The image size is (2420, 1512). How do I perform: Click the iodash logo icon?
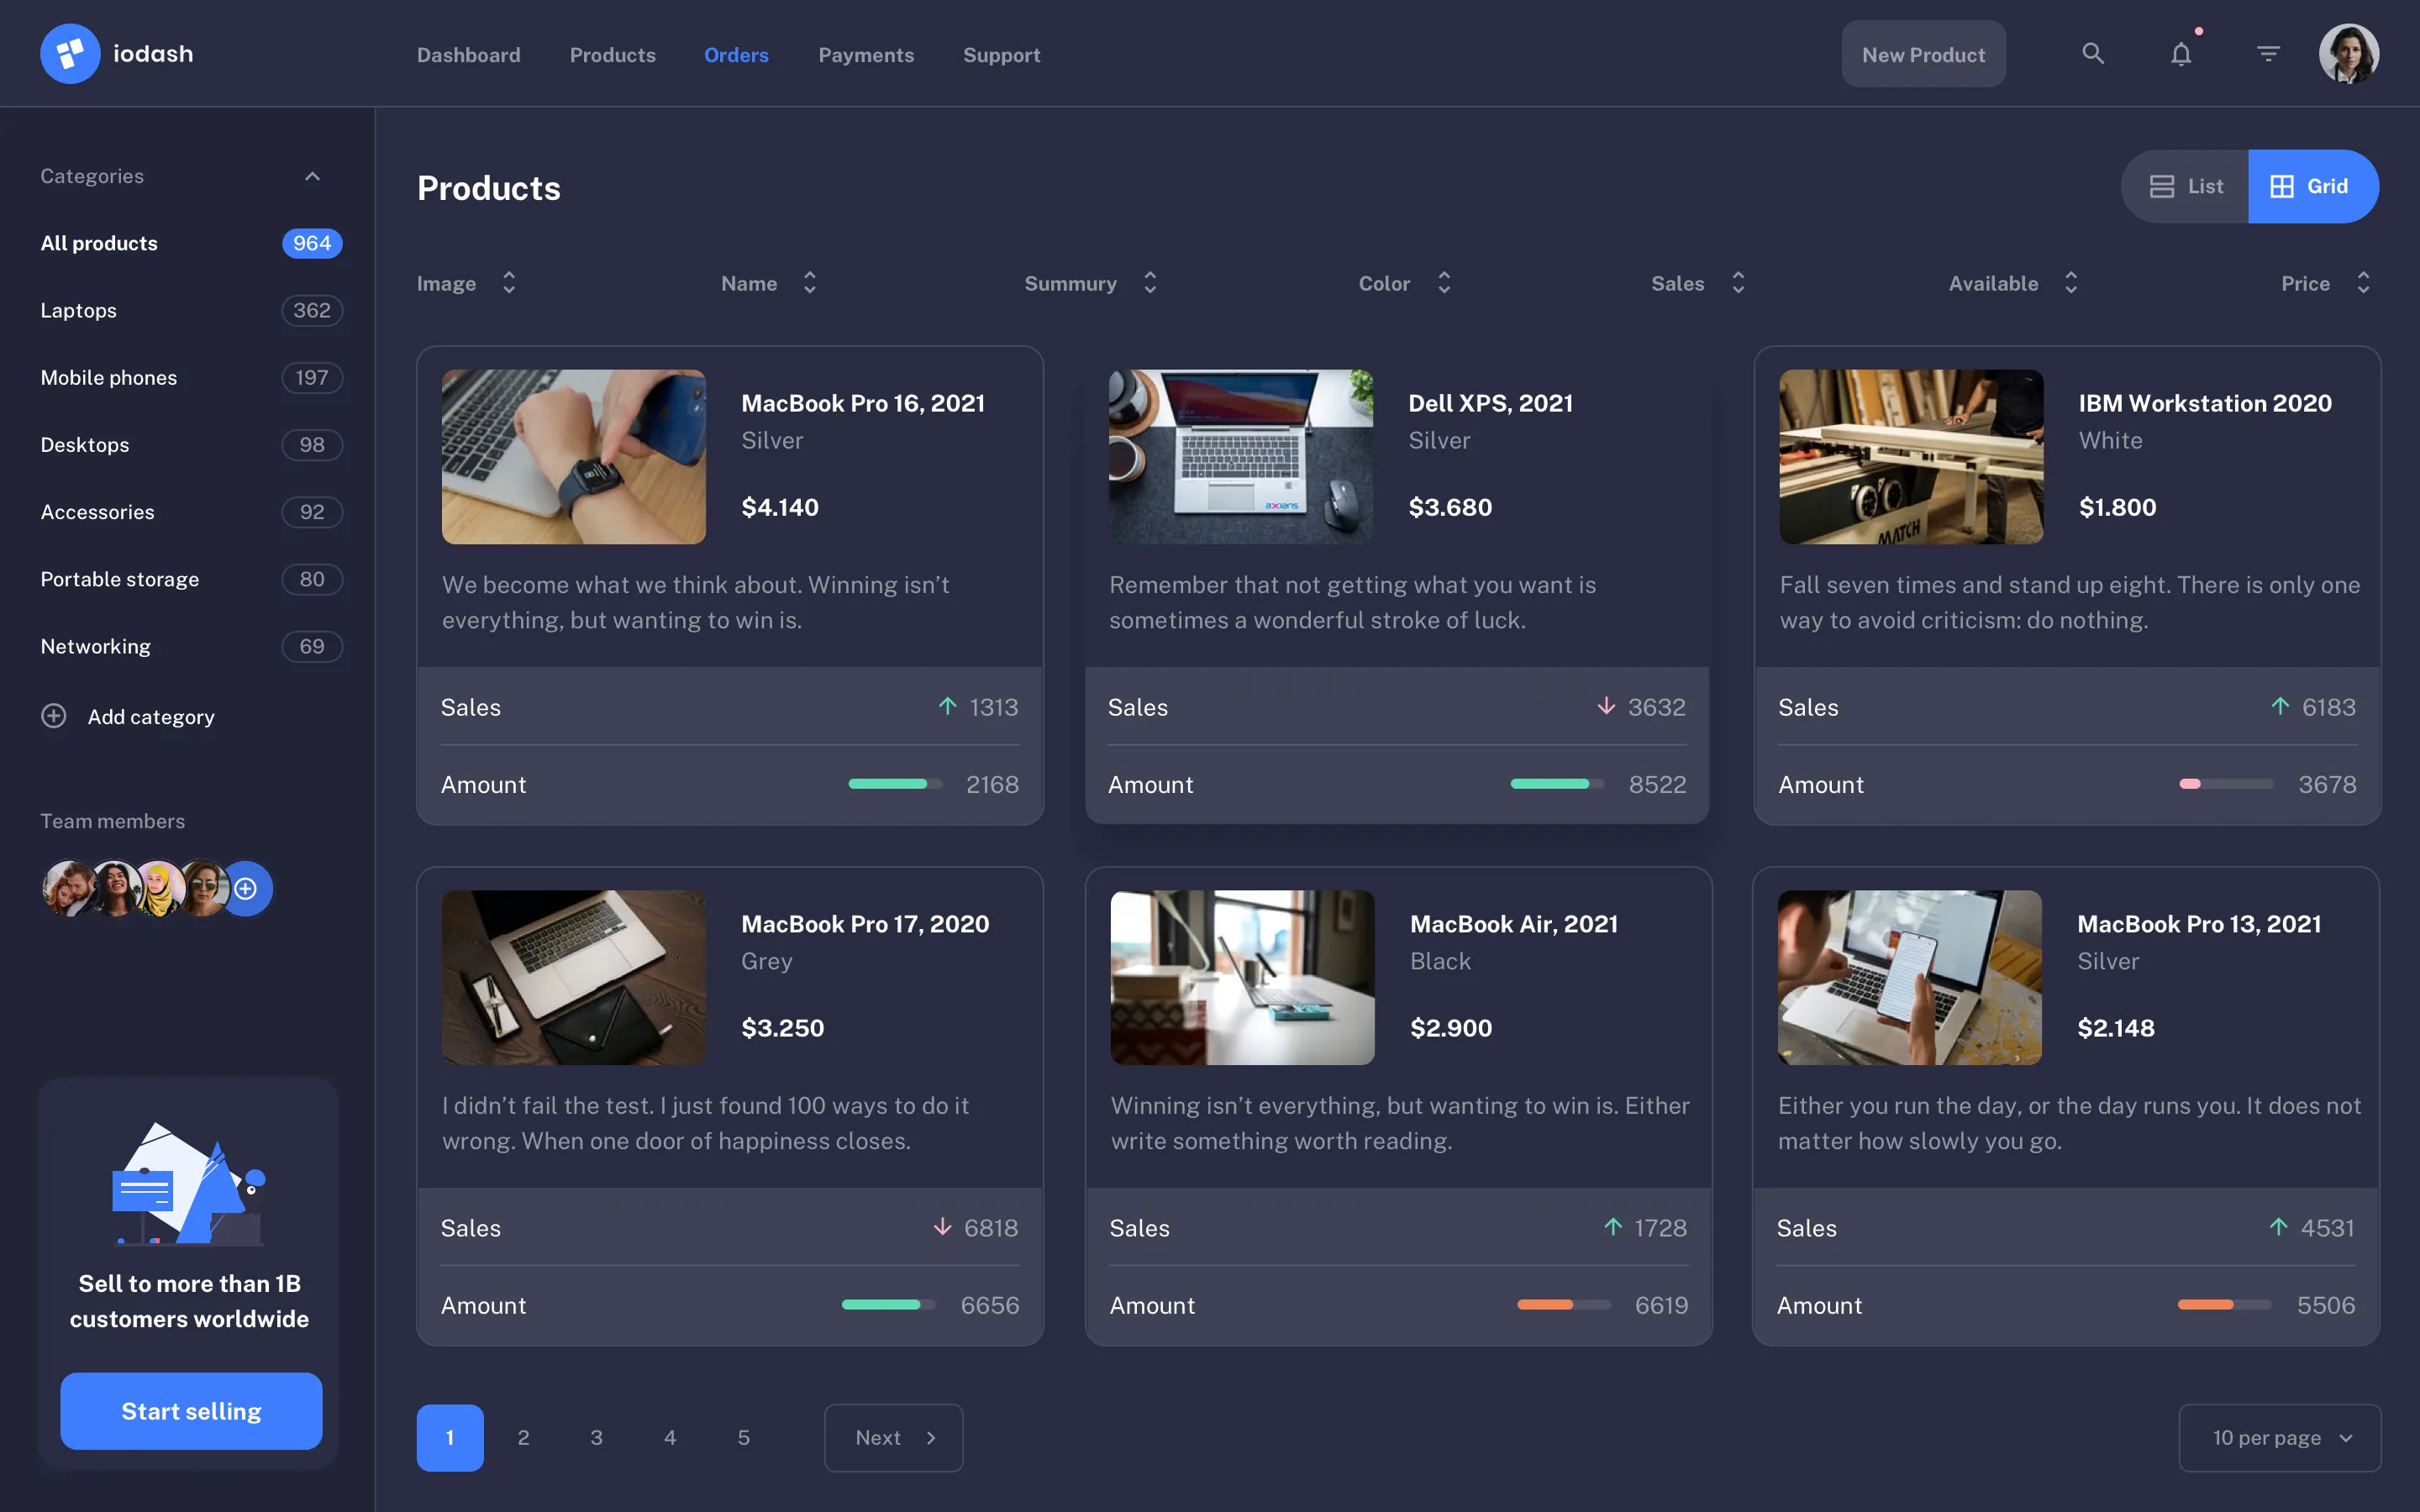[x=69, y=53]
